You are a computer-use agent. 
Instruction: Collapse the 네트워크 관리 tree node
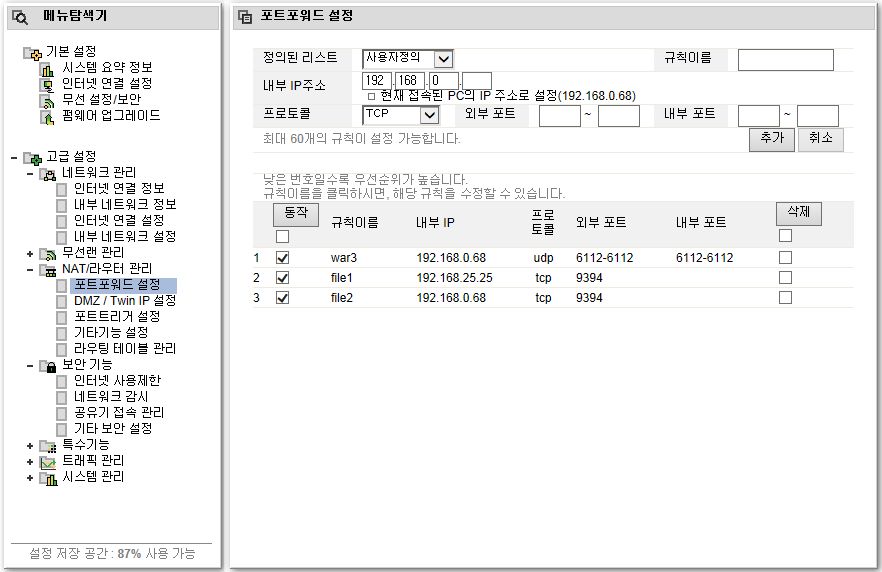pos(30,174)
